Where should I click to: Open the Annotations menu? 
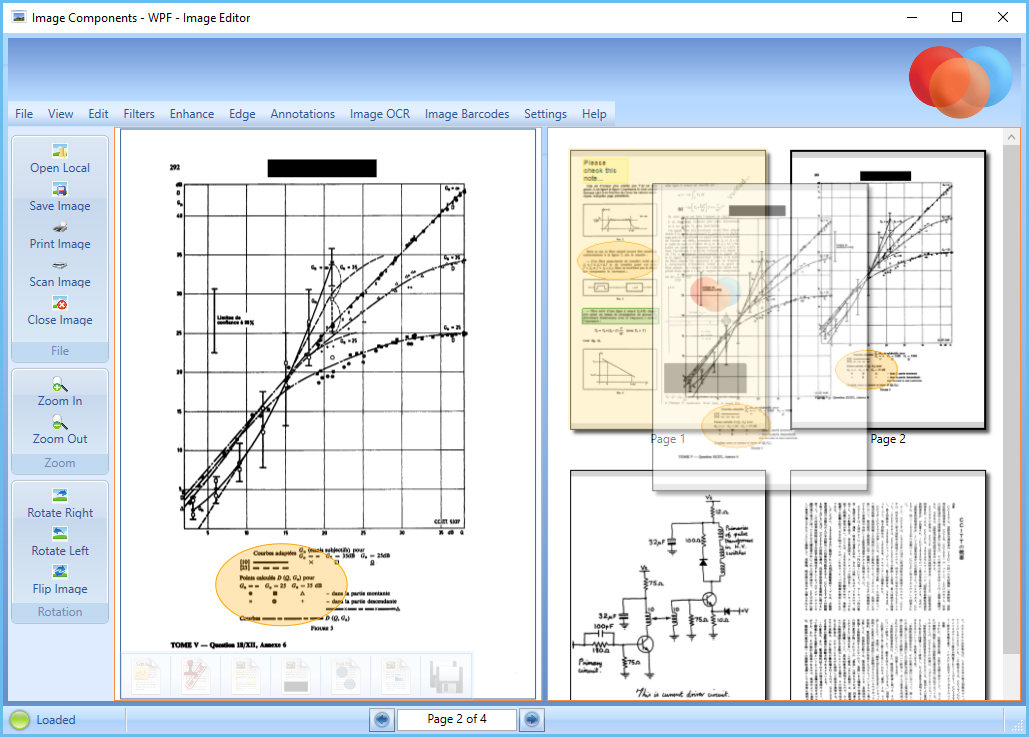[x=303, y=114]
